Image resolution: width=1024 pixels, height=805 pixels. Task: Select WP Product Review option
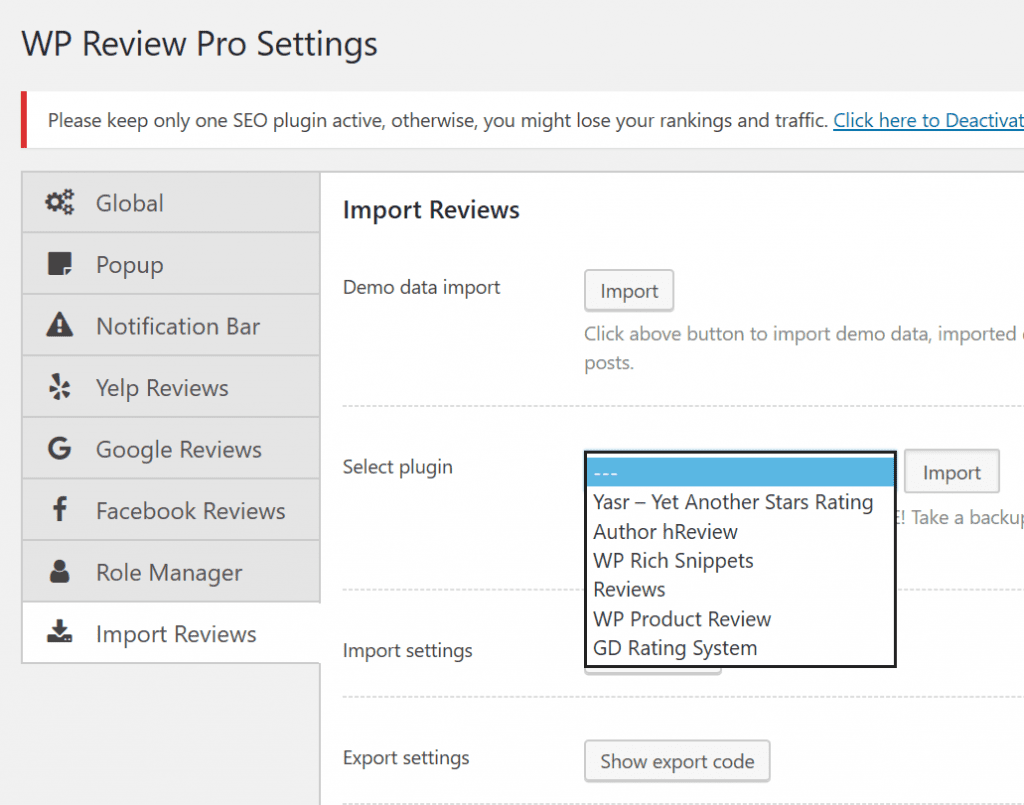[740, 619]
